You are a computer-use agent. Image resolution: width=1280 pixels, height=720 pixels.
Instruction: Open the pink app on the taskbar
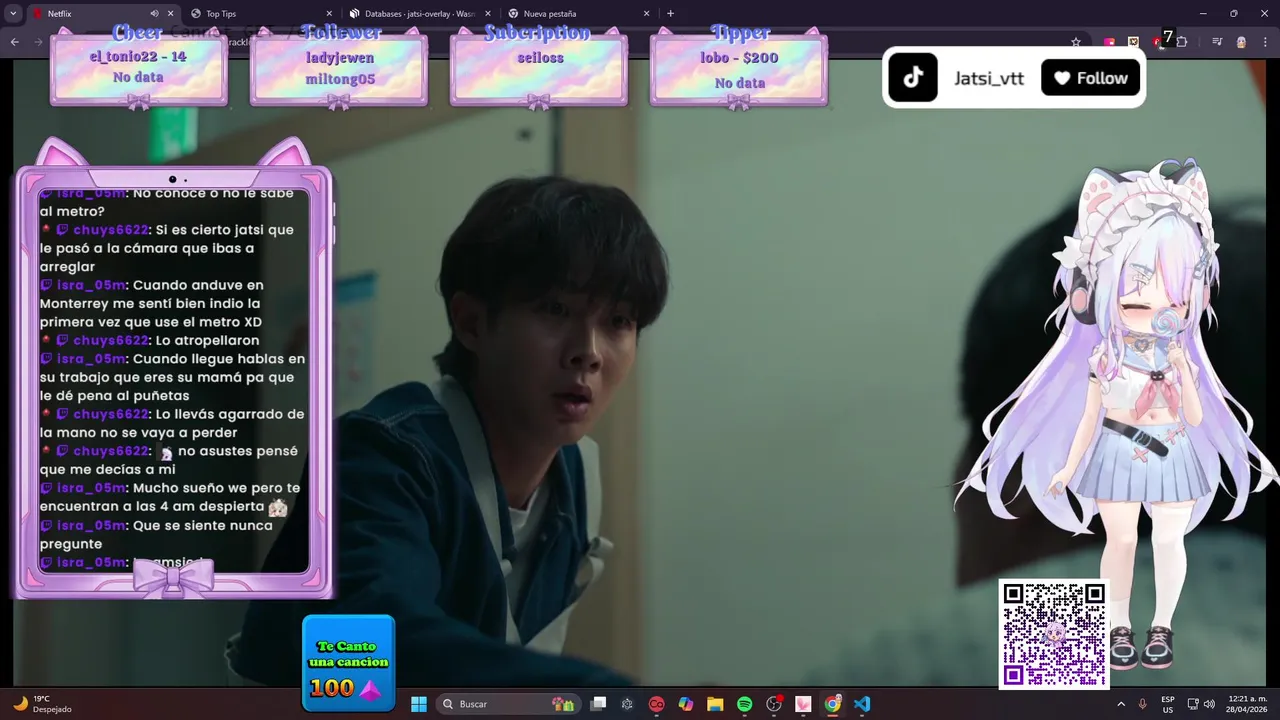(x=803, y=704)
